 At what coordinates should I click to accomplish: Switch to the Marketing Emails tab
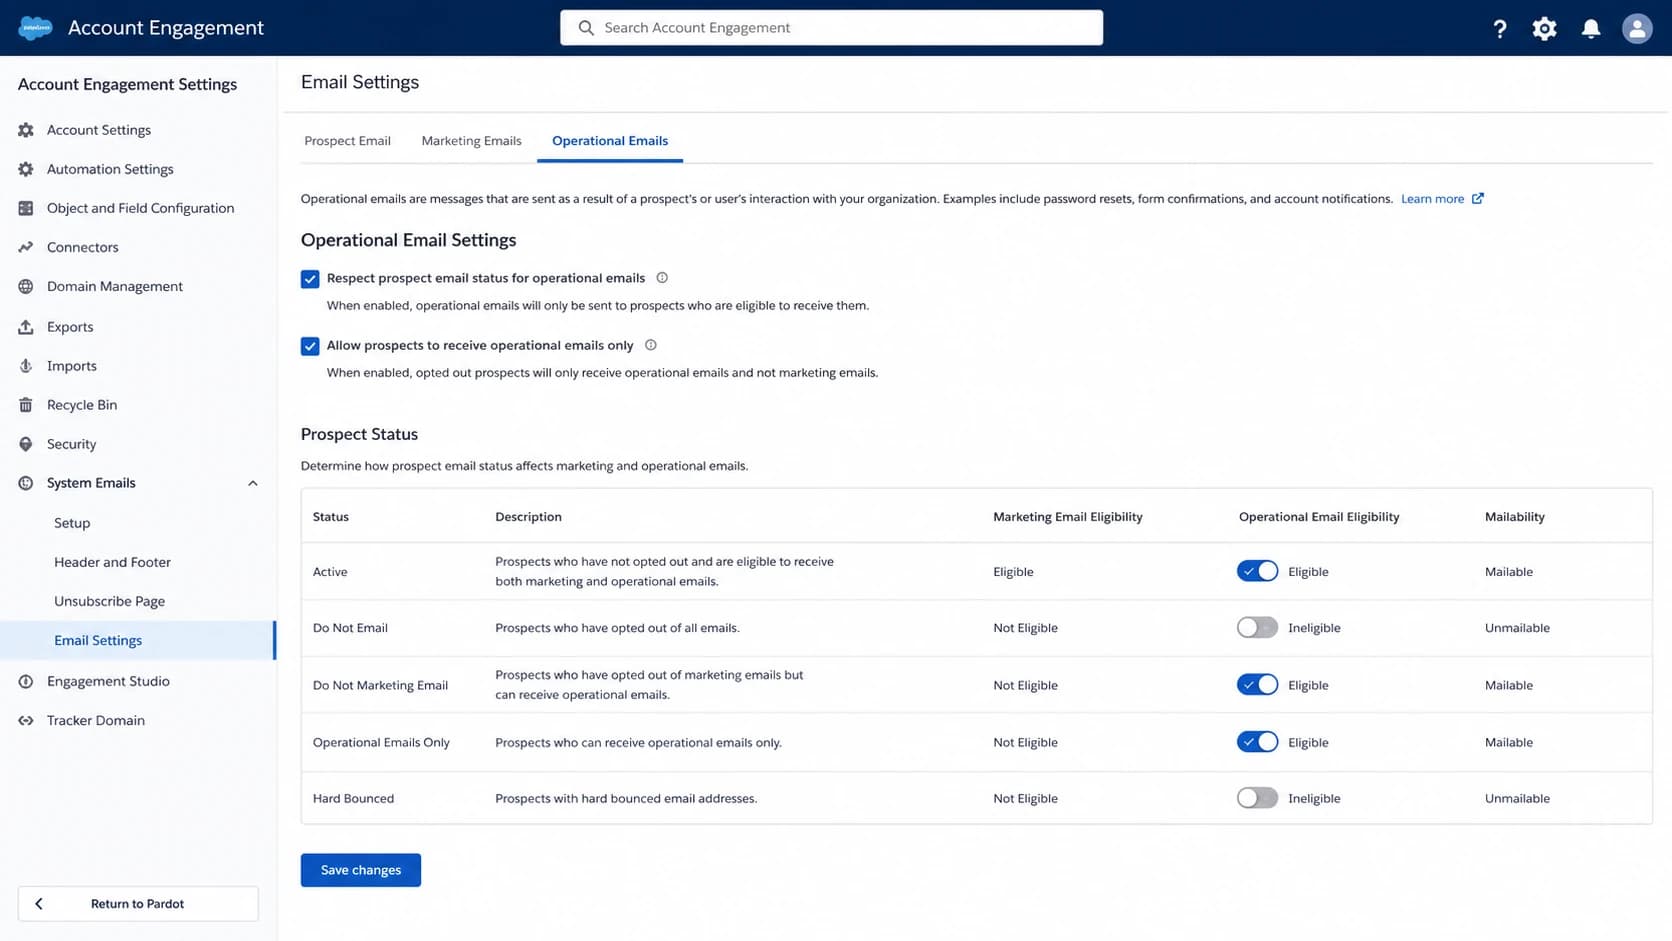click(x=471, y=141)
